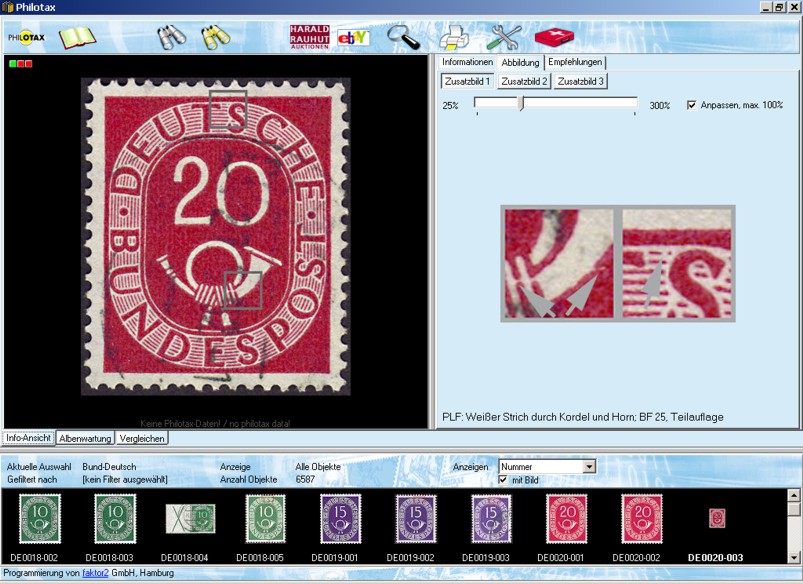Switch to the Empfehlungen tab
The width and height of the screenshot is (803, 584).
click(575, 62)
